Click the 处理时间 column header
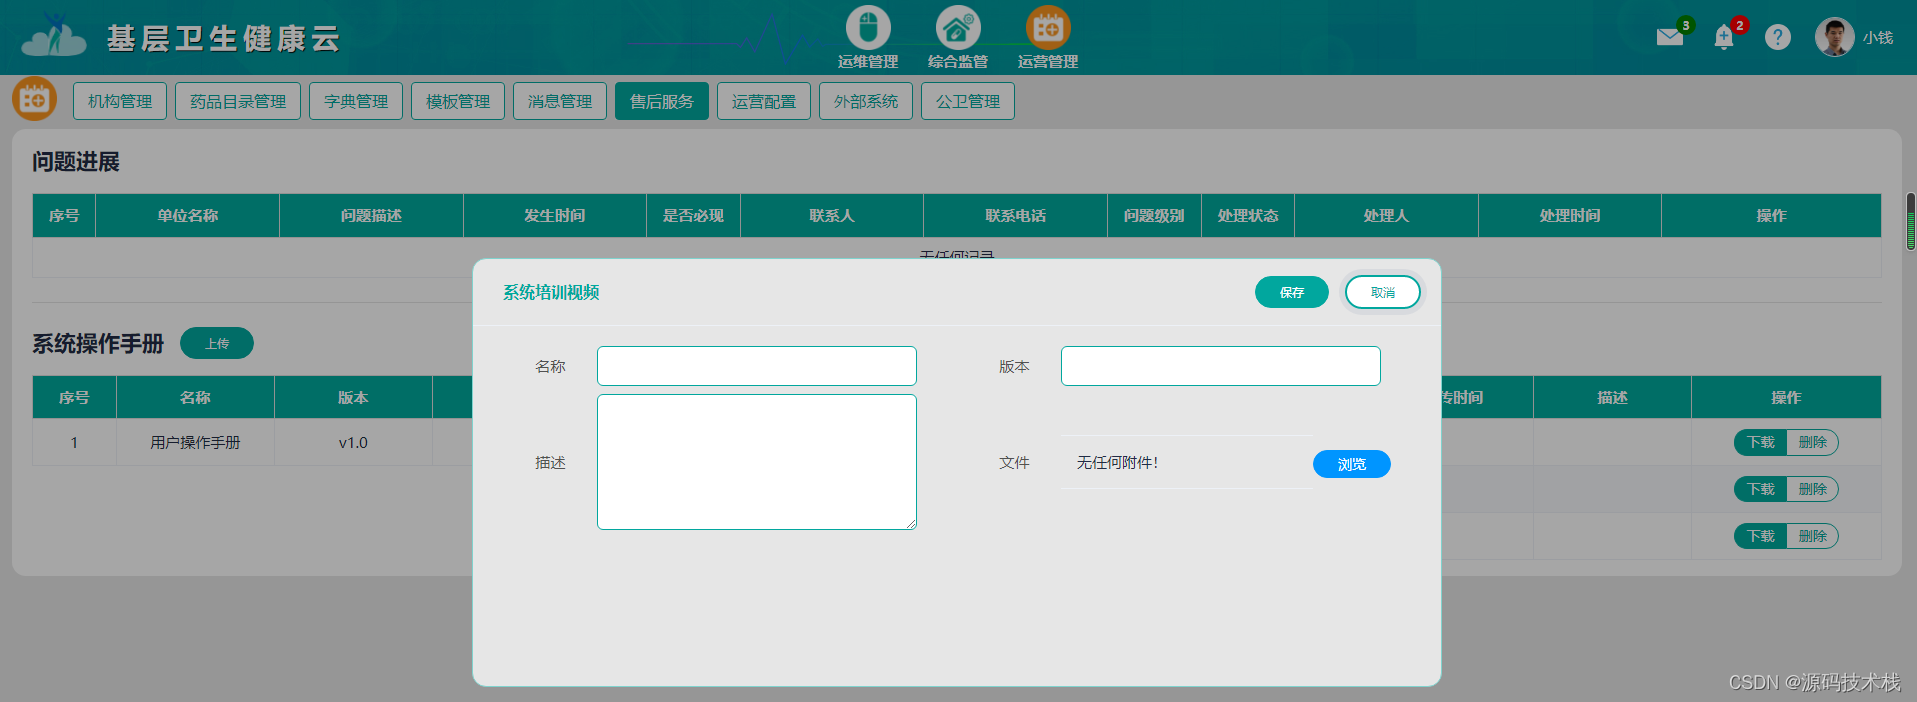This screenshot has height=702, width=1917. [x=1570, y=215]
